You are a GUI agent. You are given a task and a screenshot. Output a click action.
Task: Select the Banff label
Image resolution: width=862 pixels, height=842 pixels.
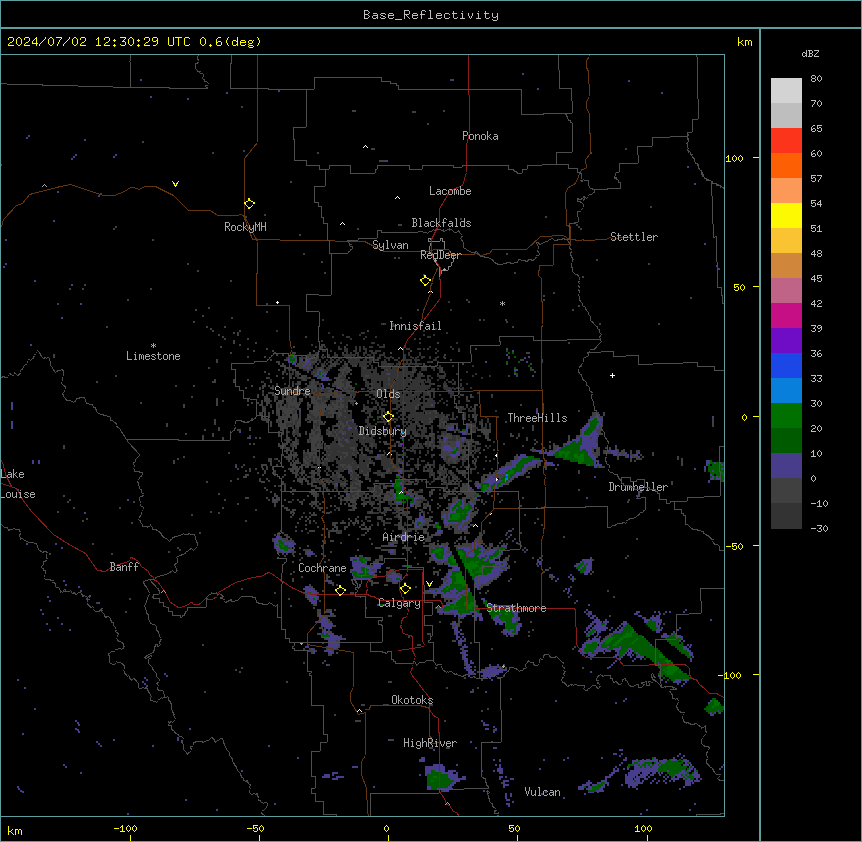pyautogui.click(x=124, y=567)
